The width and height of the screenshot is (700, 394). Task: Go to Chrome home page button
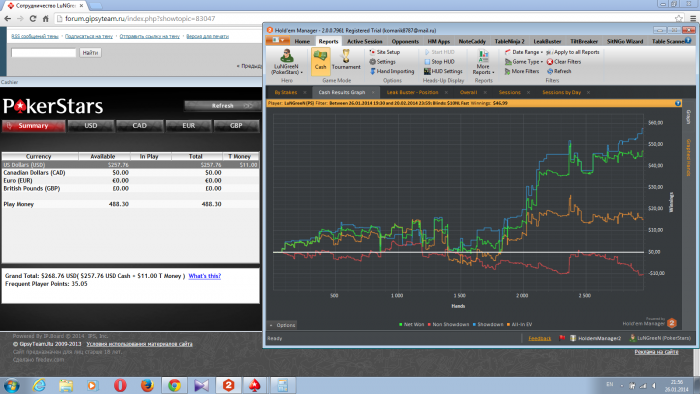coord(46,19)
